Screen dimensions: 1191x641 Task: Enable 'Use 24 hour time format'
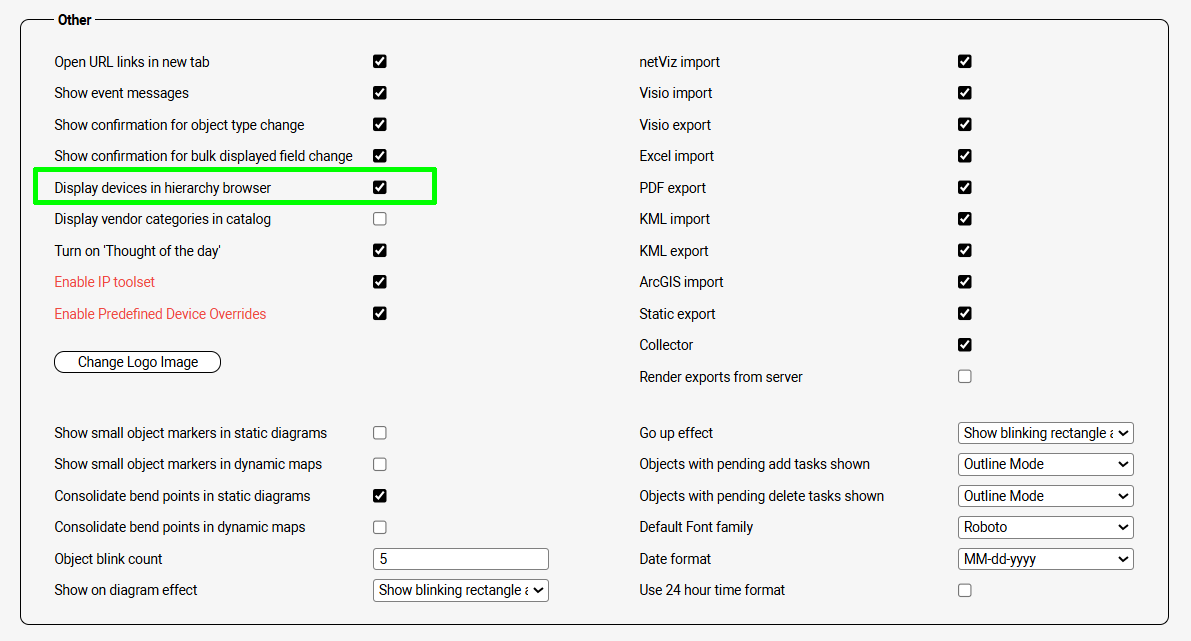(x=965, y=590)
